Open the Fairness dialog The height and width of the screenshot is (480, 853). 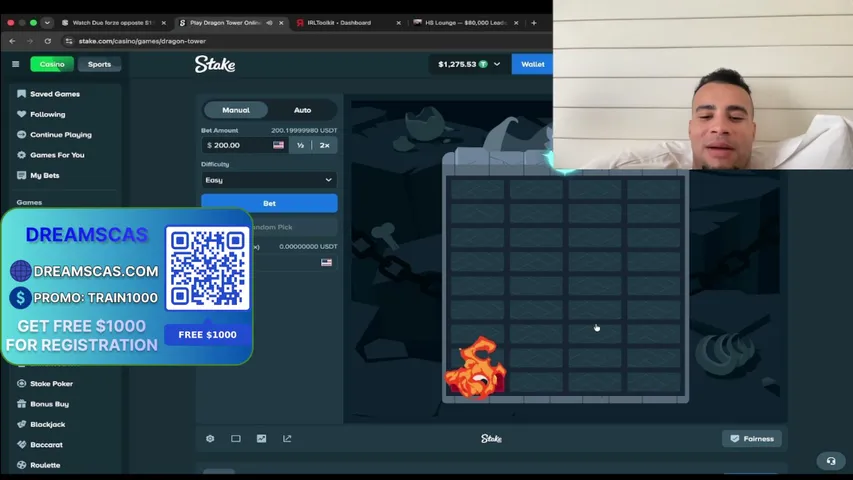tap(752, 439)
